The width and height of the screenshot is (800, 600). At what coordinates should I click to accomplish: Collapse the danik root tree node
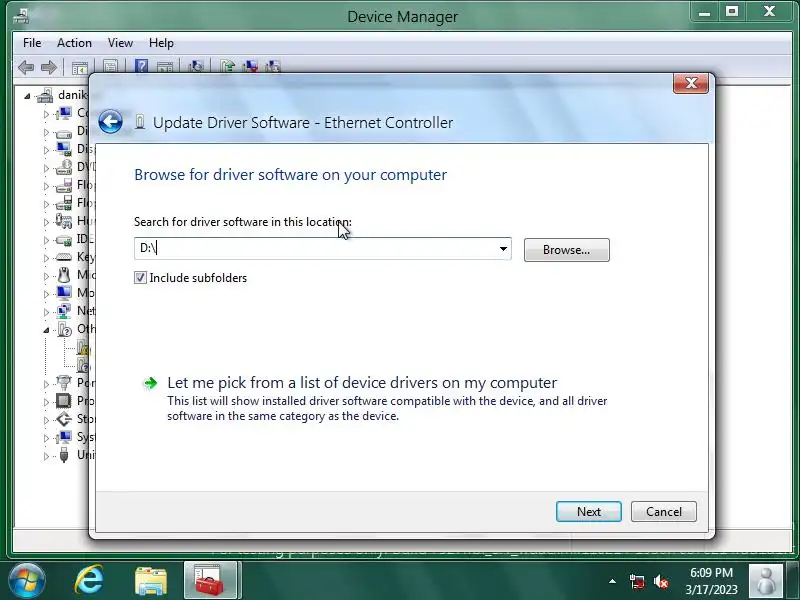point(27,96)
